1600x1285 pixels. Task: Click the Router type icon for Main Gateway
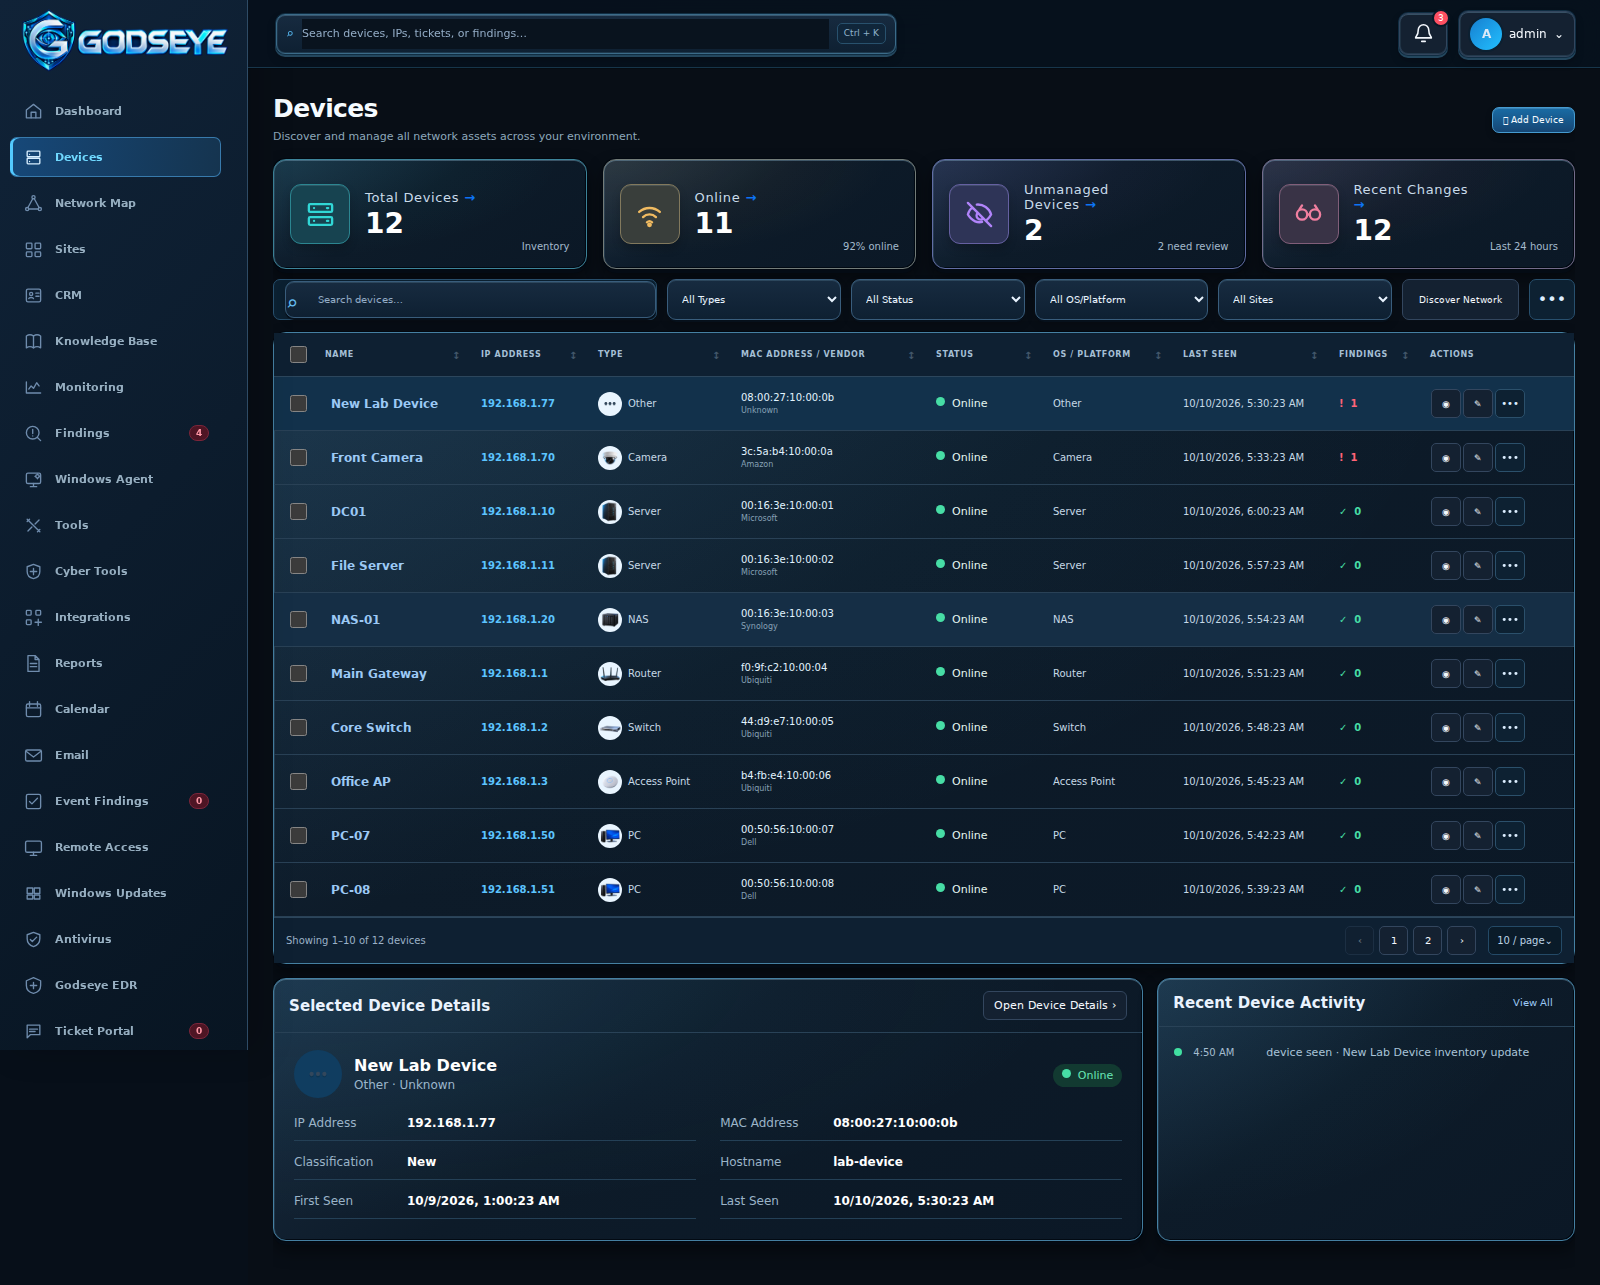pos(610,674)
